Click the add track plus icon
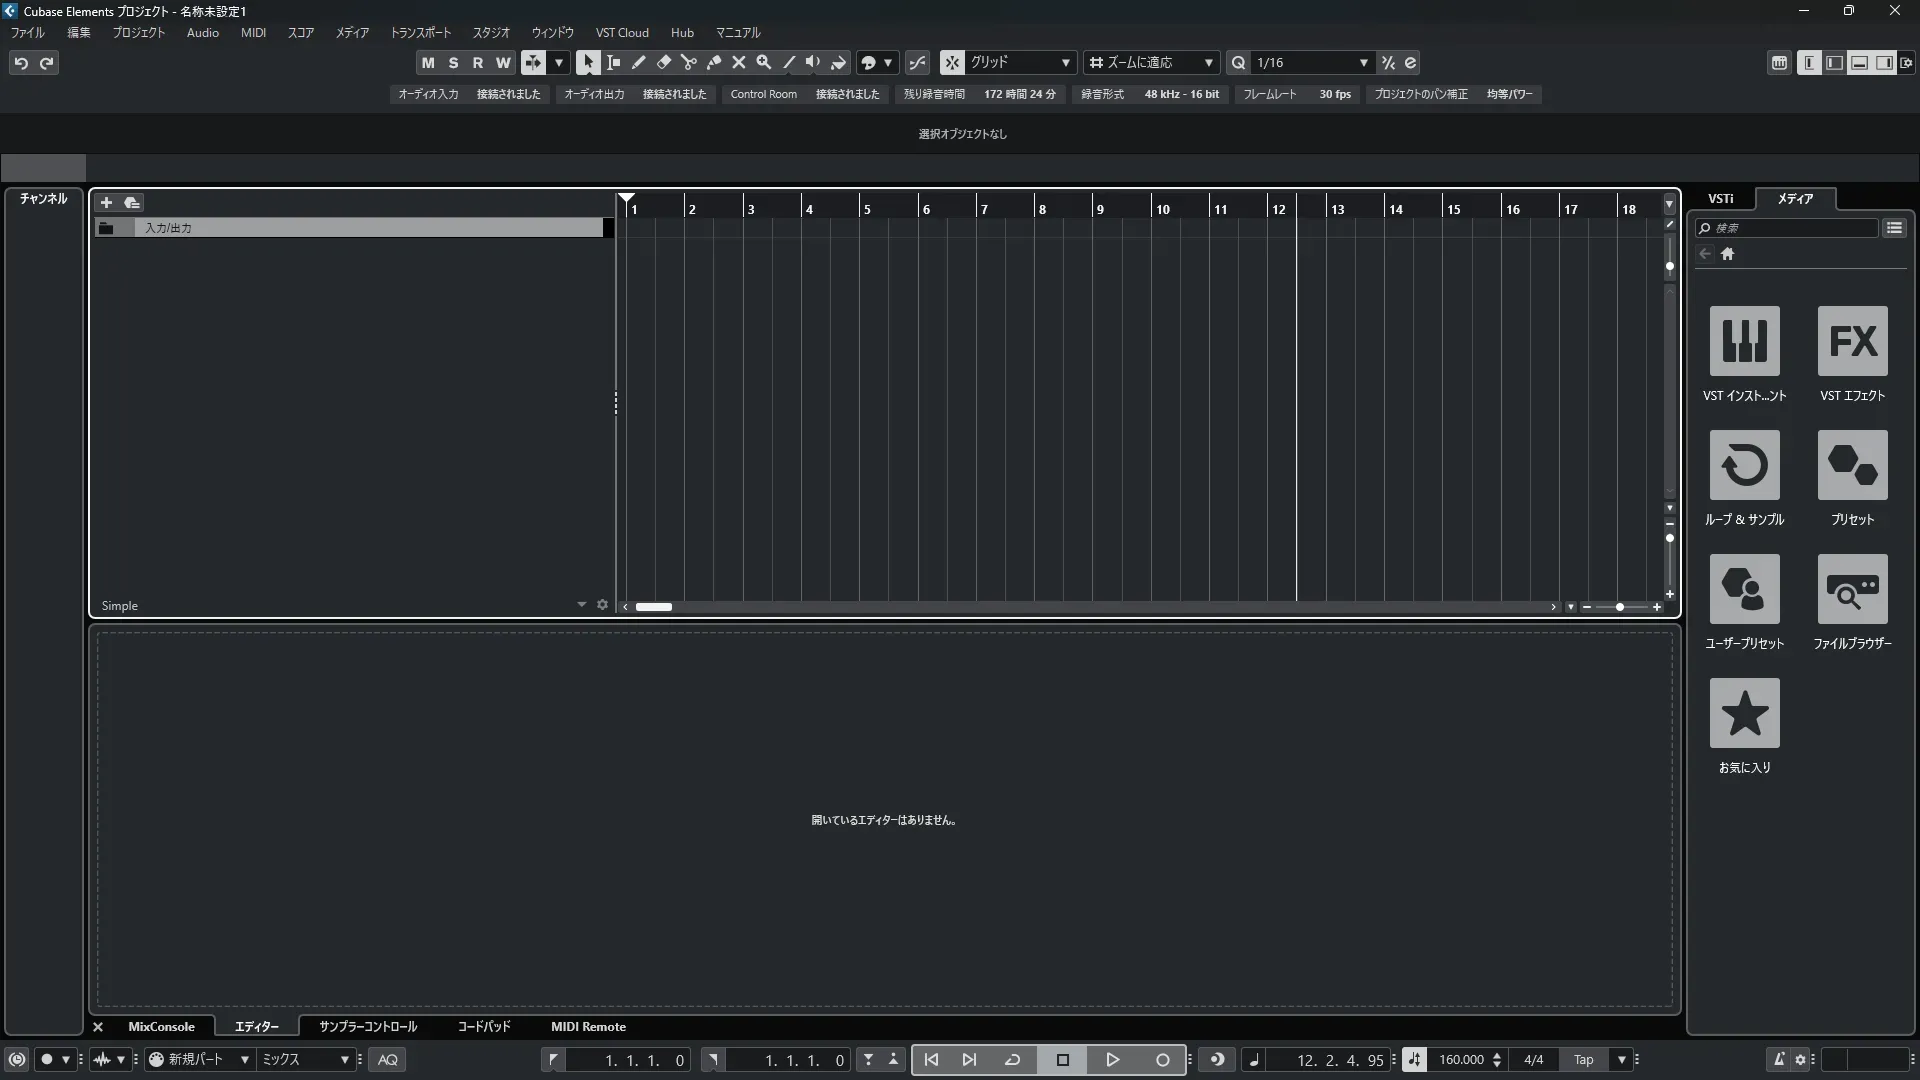Screen dimensions: 1920x1080 [106, 203]
